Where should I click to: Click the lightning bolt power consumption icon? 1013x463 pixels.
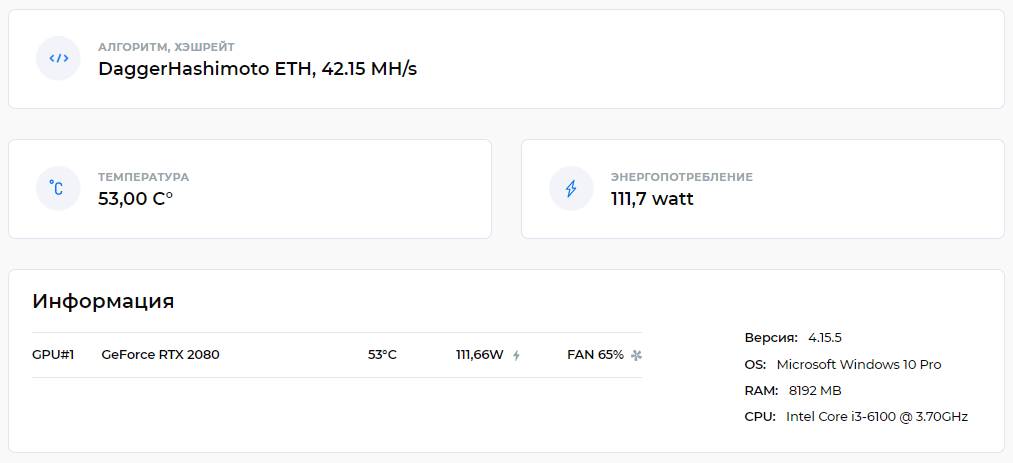pos(571,189)
